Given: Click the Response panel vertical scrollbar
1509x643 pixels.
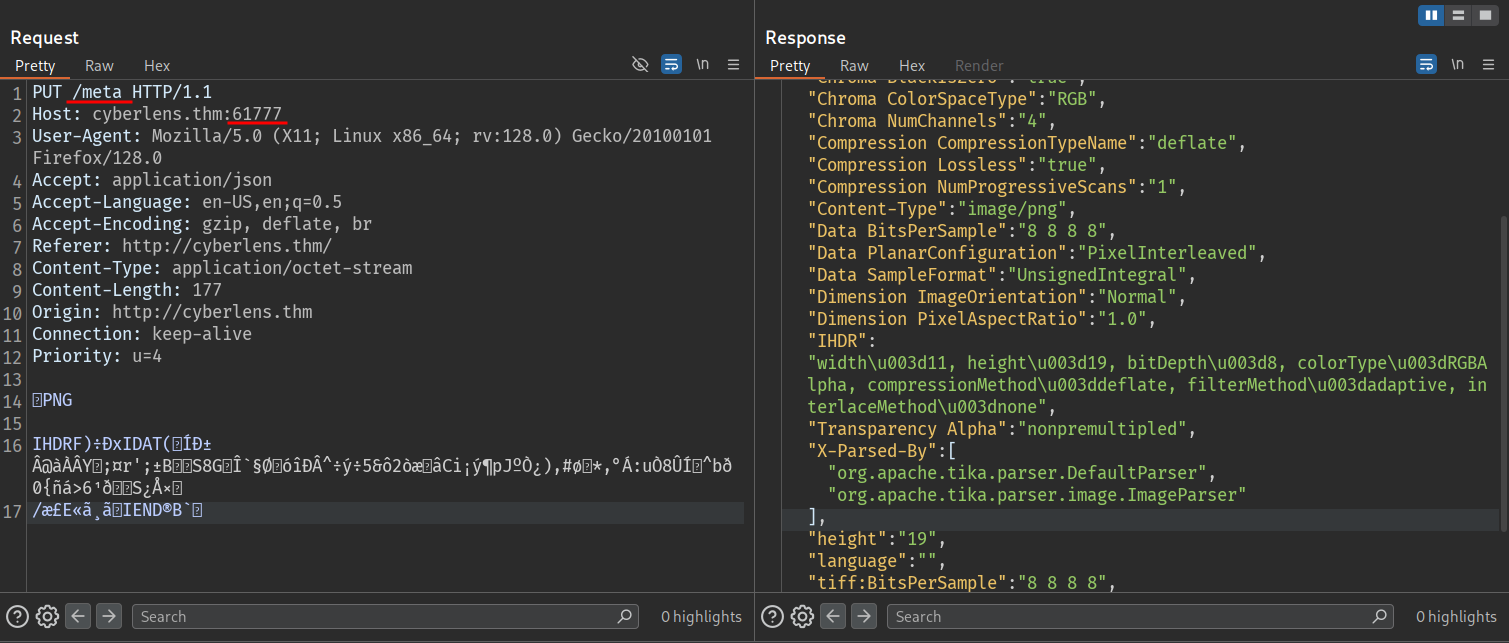Looking at the screenshot, I should point(1502,370).
